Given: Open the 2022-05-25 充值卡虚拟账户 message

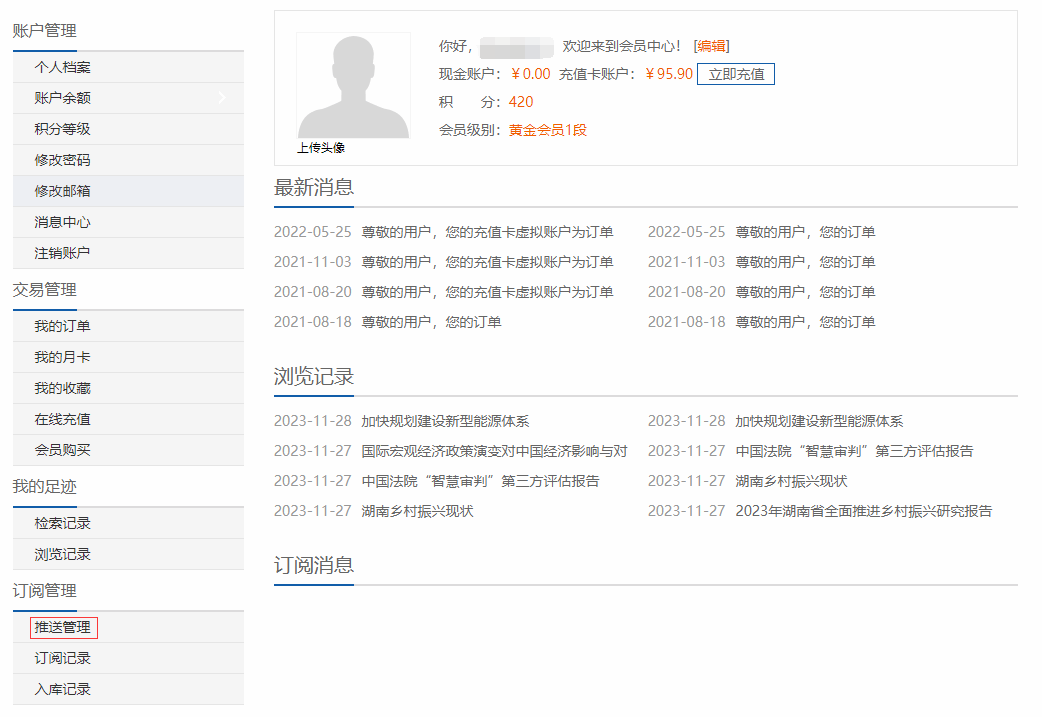Looking at the screenshot, I should tap(487, 232).
